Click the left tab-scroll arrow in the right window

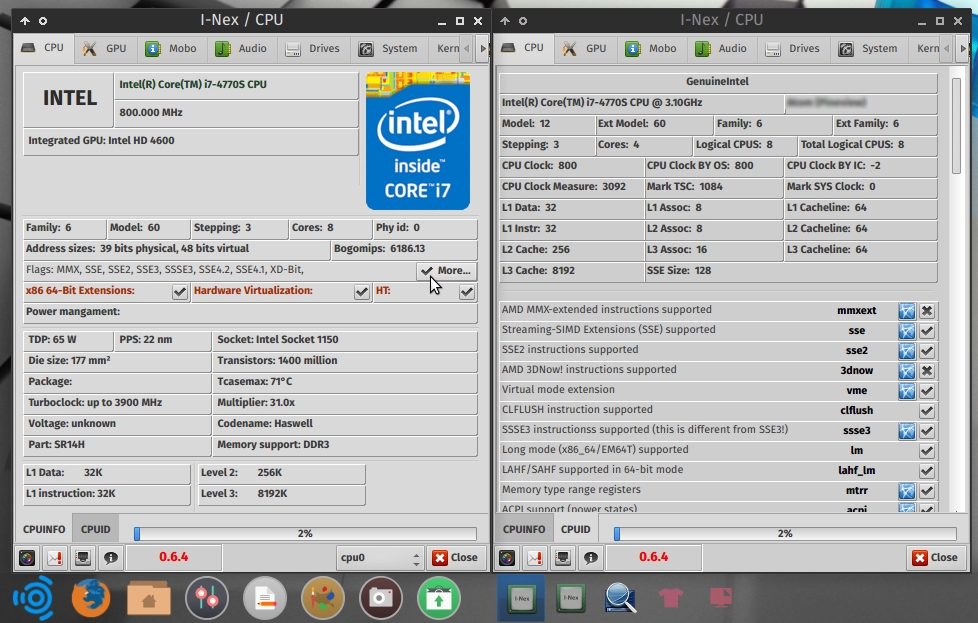click(946, 49)
